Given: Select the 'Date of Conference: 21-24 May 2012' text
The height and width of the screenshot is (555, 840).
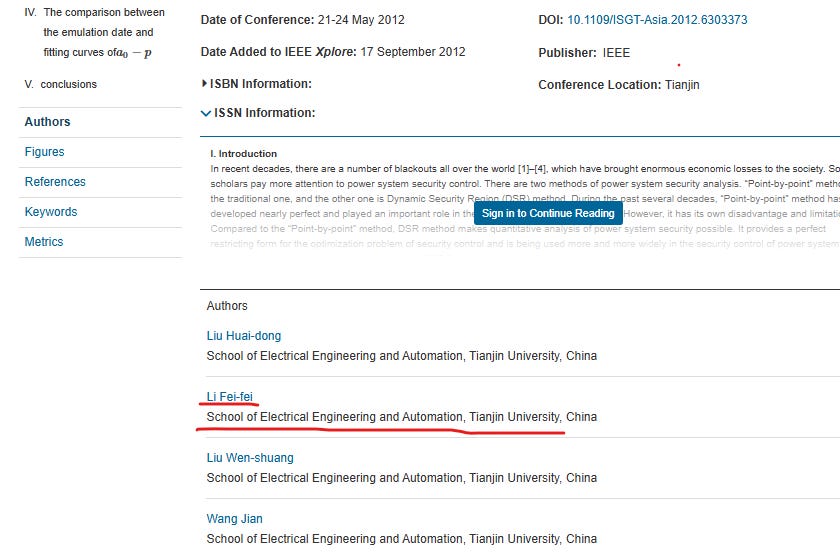Looking at the screenshot, I should click(303, 20).
